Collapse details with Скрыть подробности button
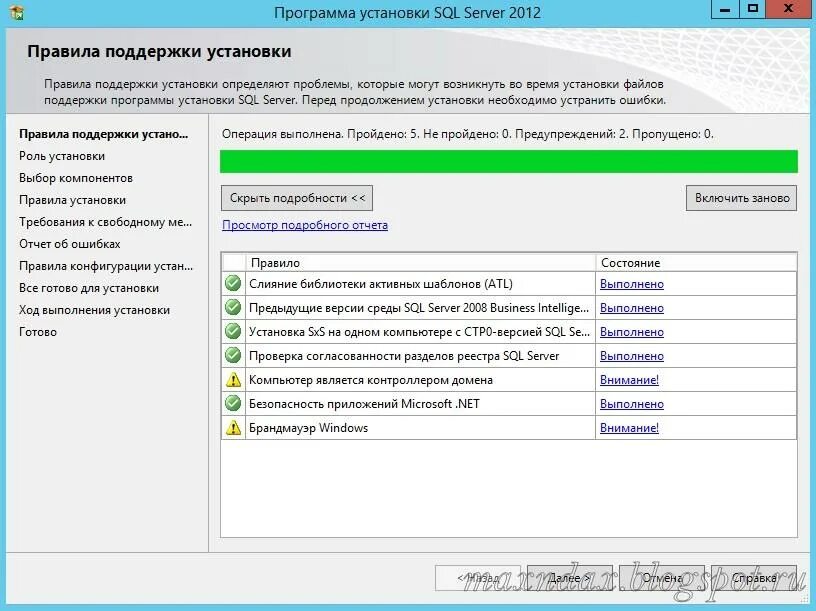Screen dimensions: 816x611 297,198
